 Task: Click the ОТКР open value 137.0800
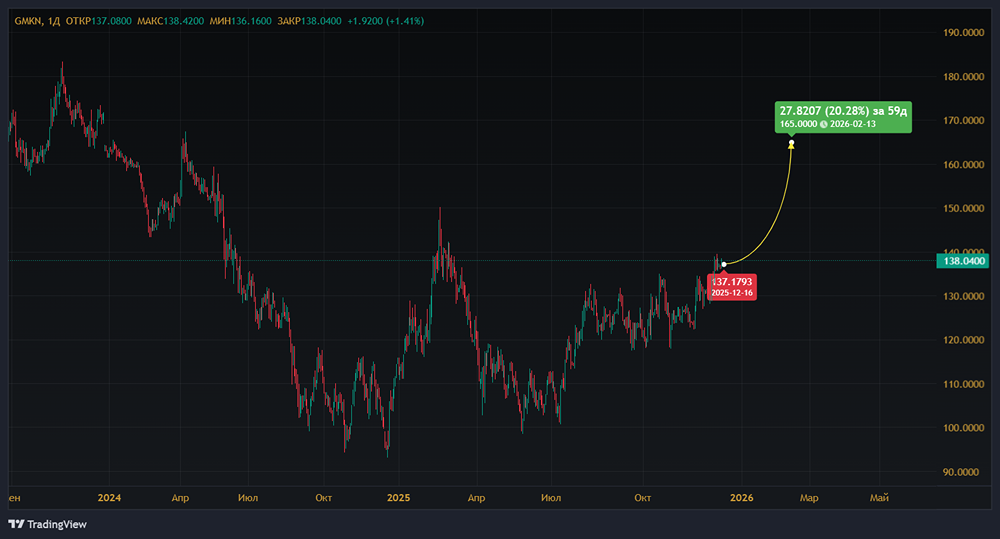tap(111, 18)
